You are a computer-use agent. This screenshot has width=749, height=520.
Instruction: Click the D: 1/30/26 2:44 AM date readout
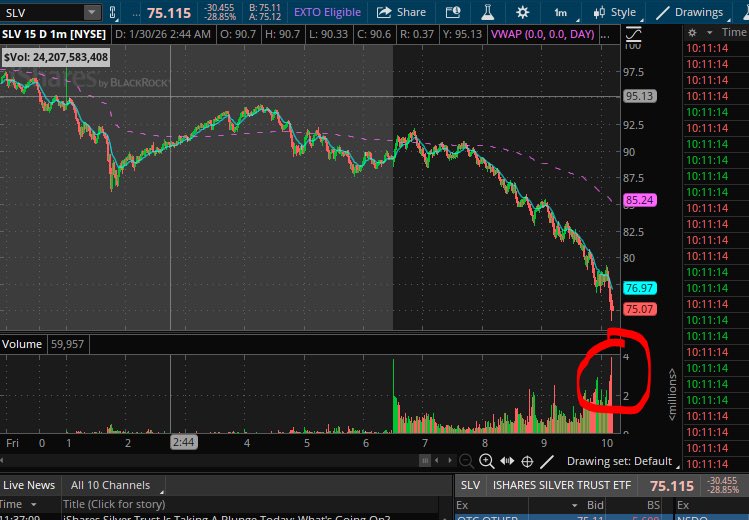point(163,34)
